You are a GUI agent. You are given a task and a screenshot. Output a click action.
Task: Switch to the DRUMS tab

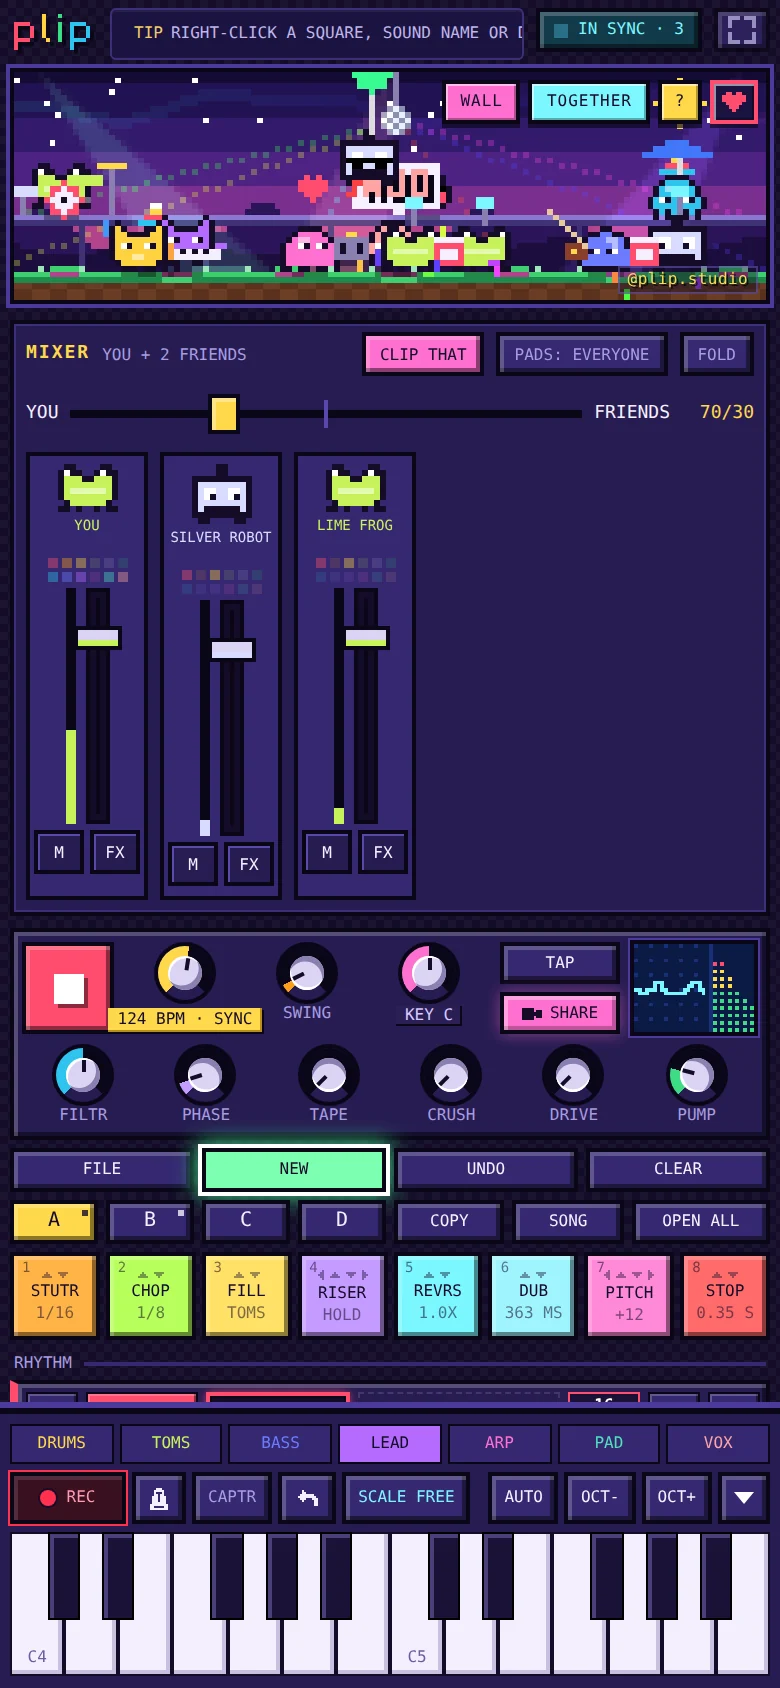point(62,1443)
